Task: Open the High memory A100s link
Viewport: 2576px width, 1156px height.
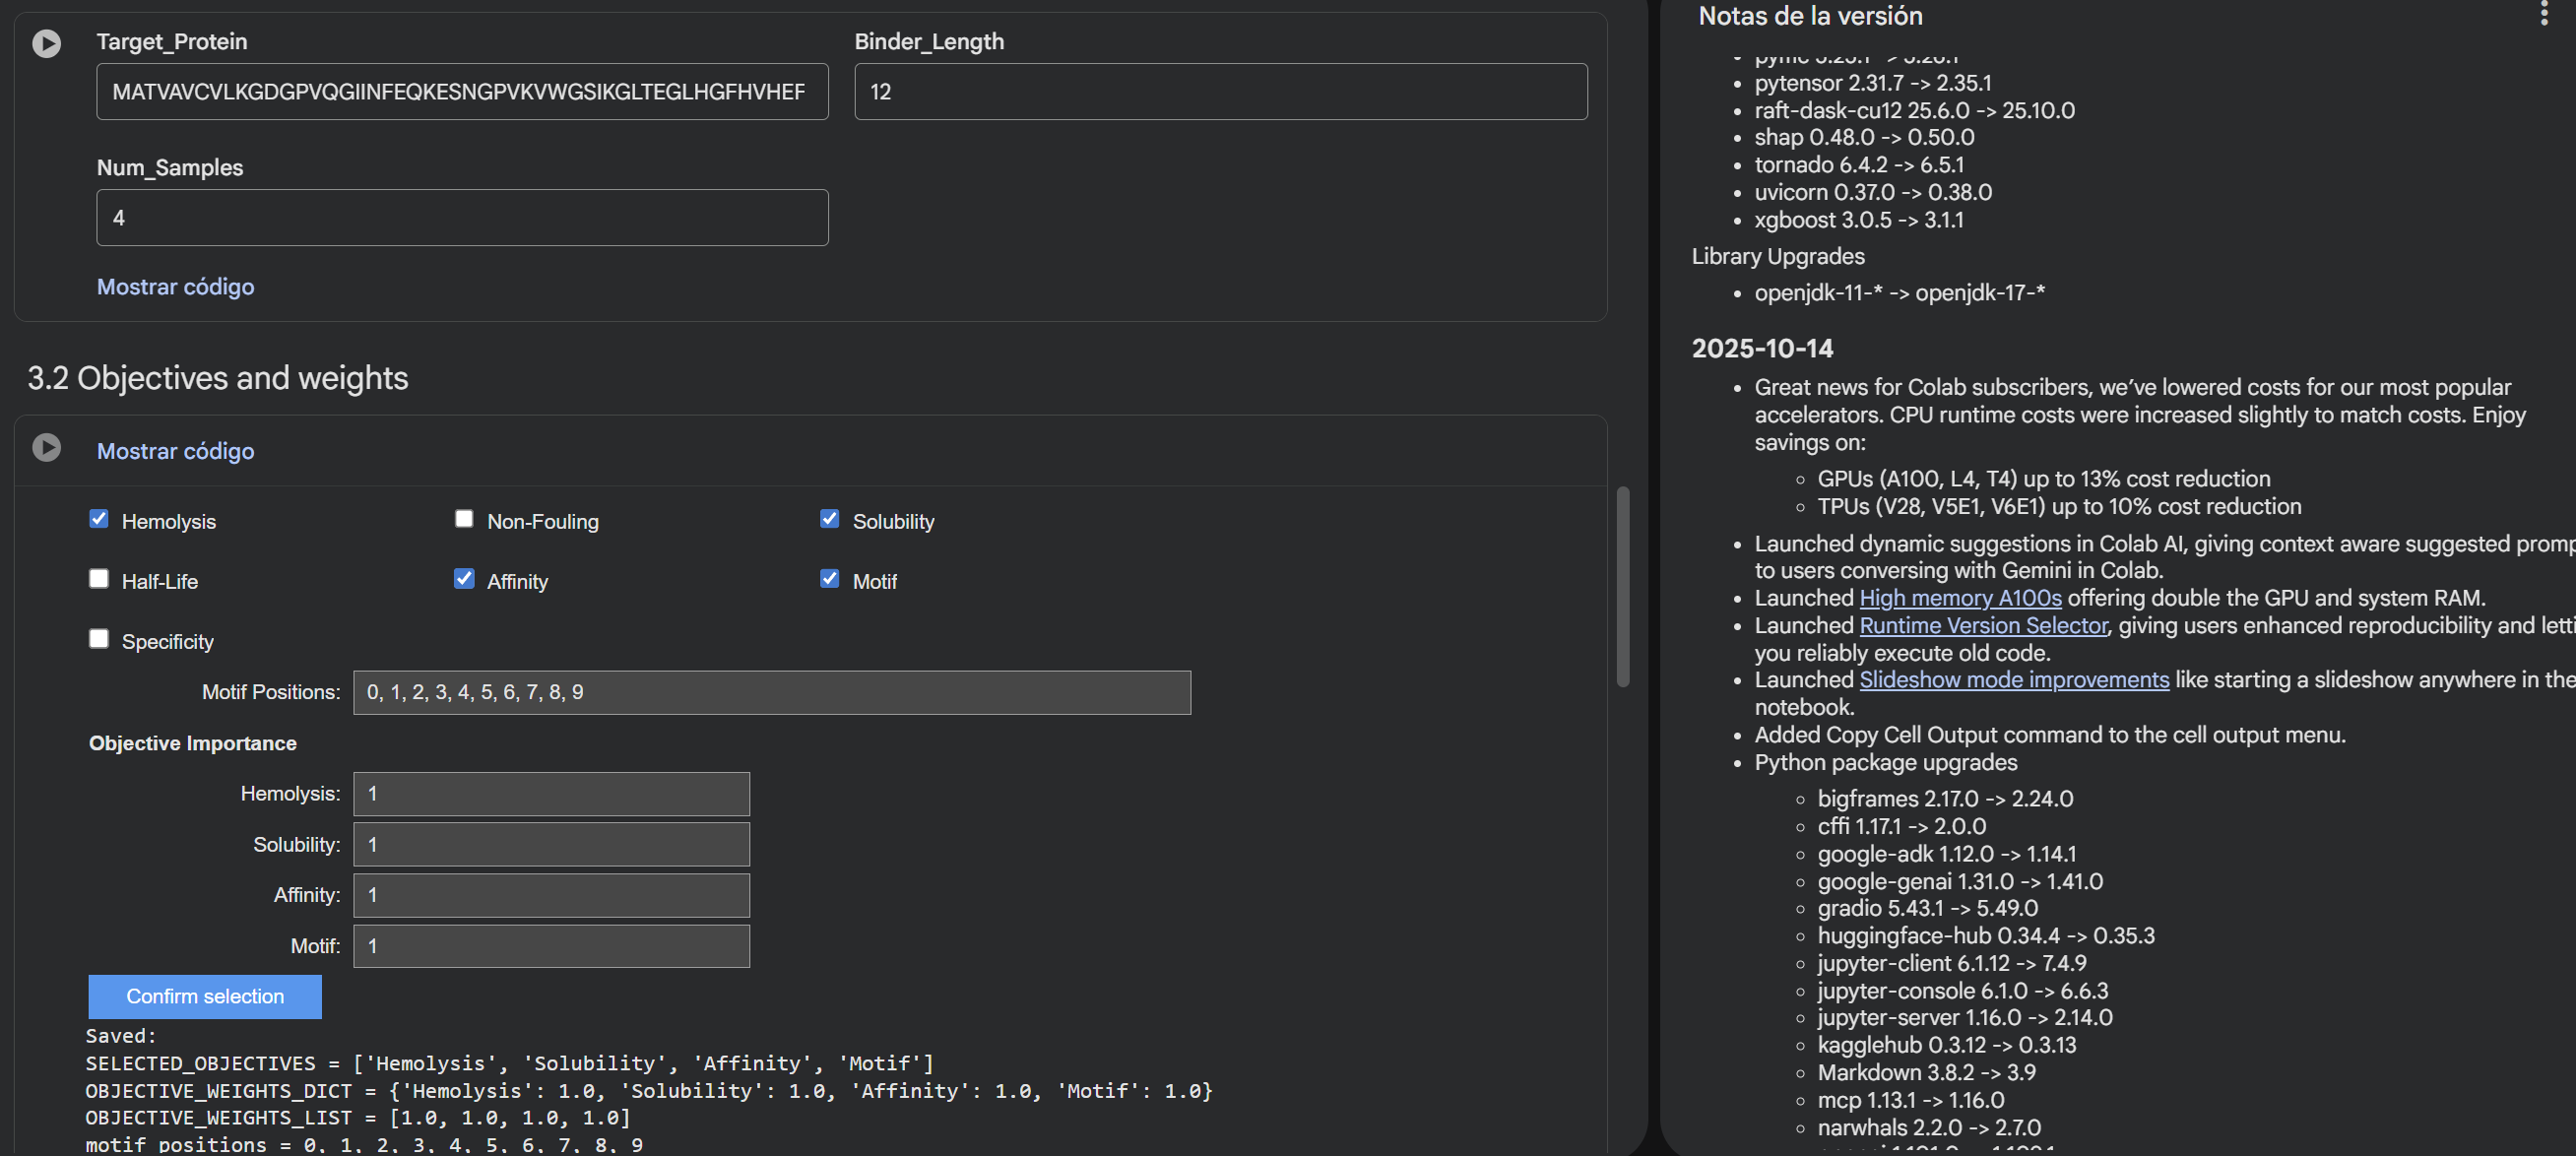Action: click(x=1960, y=598)
